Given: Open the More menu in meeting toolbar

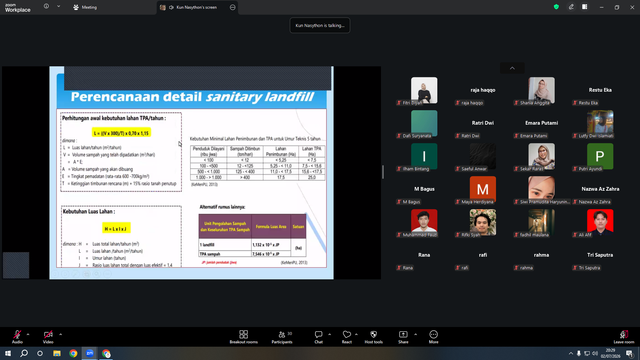Looking at the screenshot, I should [433, 337].
